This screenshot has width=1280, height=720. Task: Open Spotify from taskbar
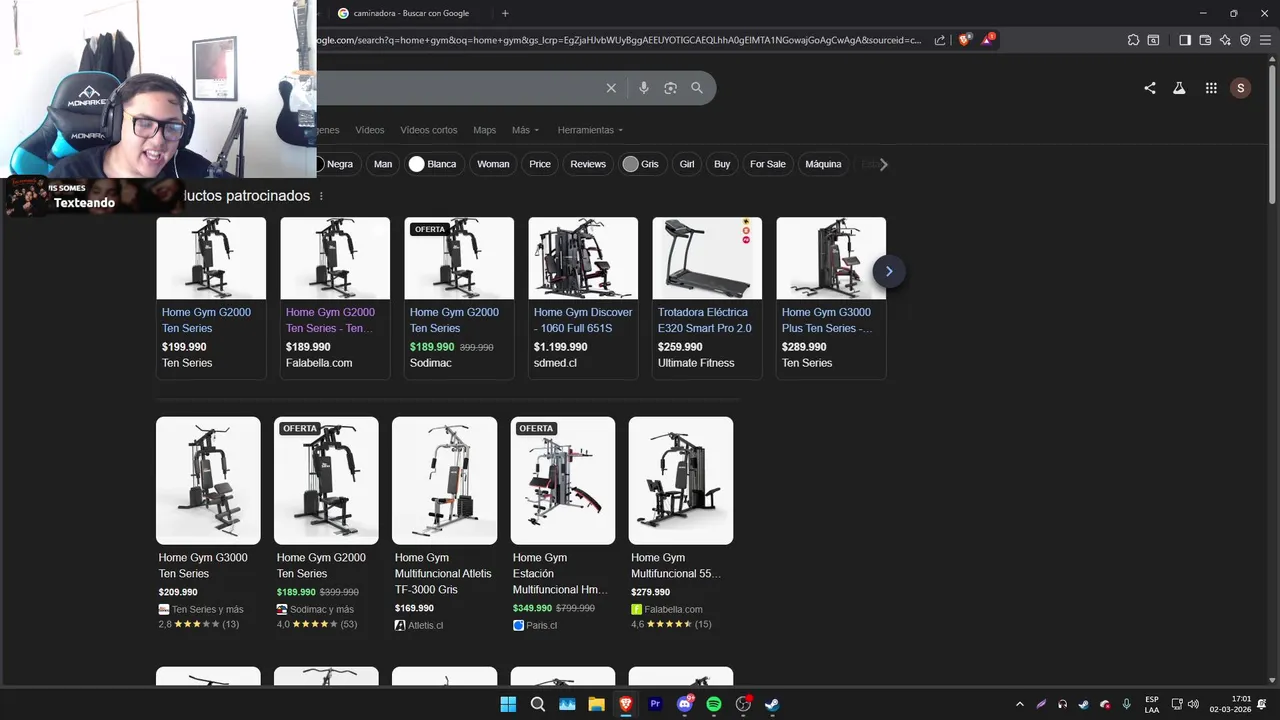(x=714, y=704)
